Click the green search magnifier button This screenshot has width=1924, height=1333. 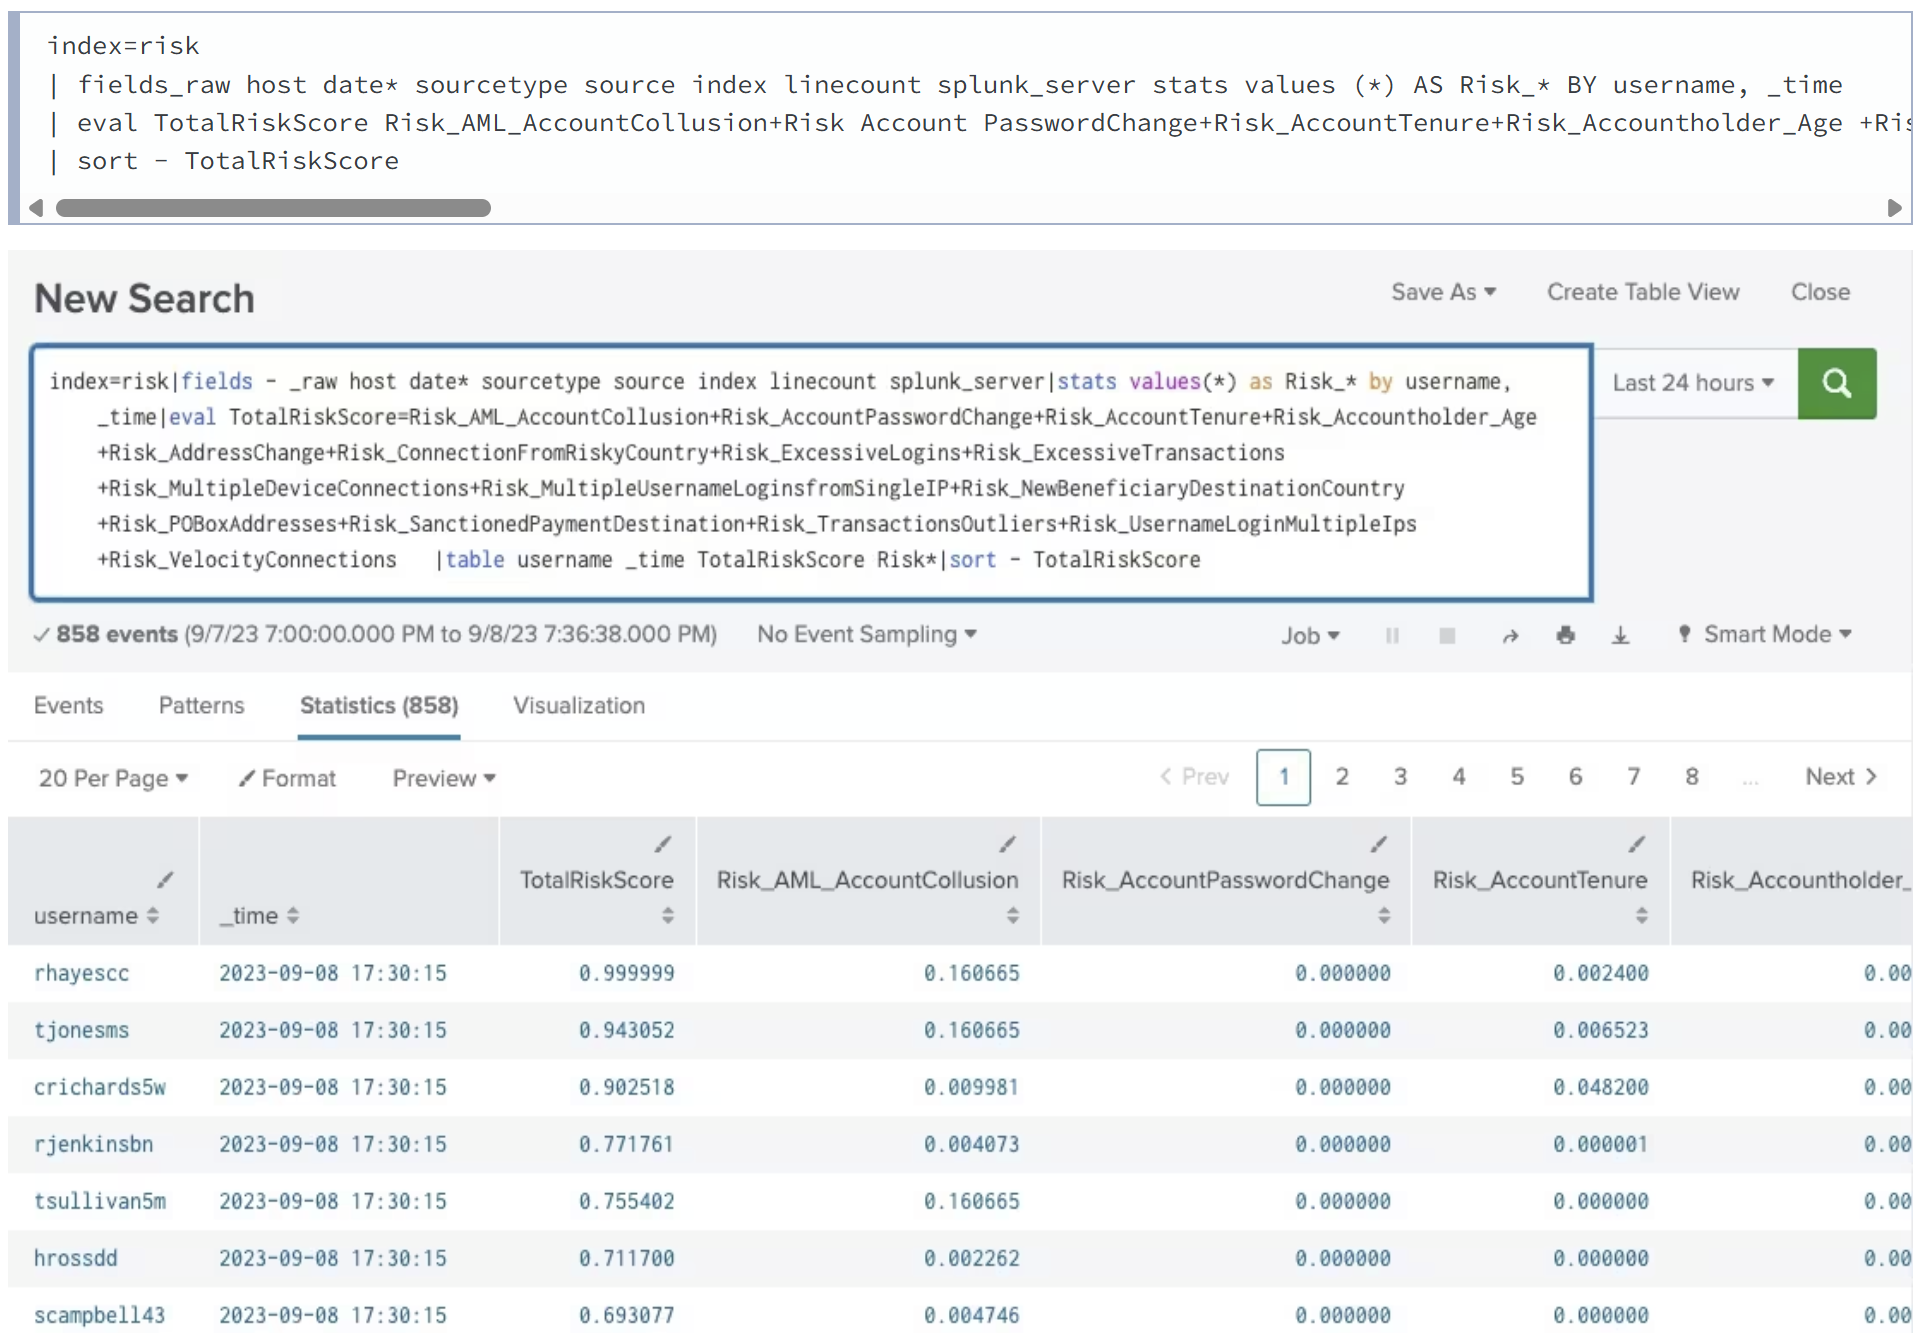click(1835, 383)
